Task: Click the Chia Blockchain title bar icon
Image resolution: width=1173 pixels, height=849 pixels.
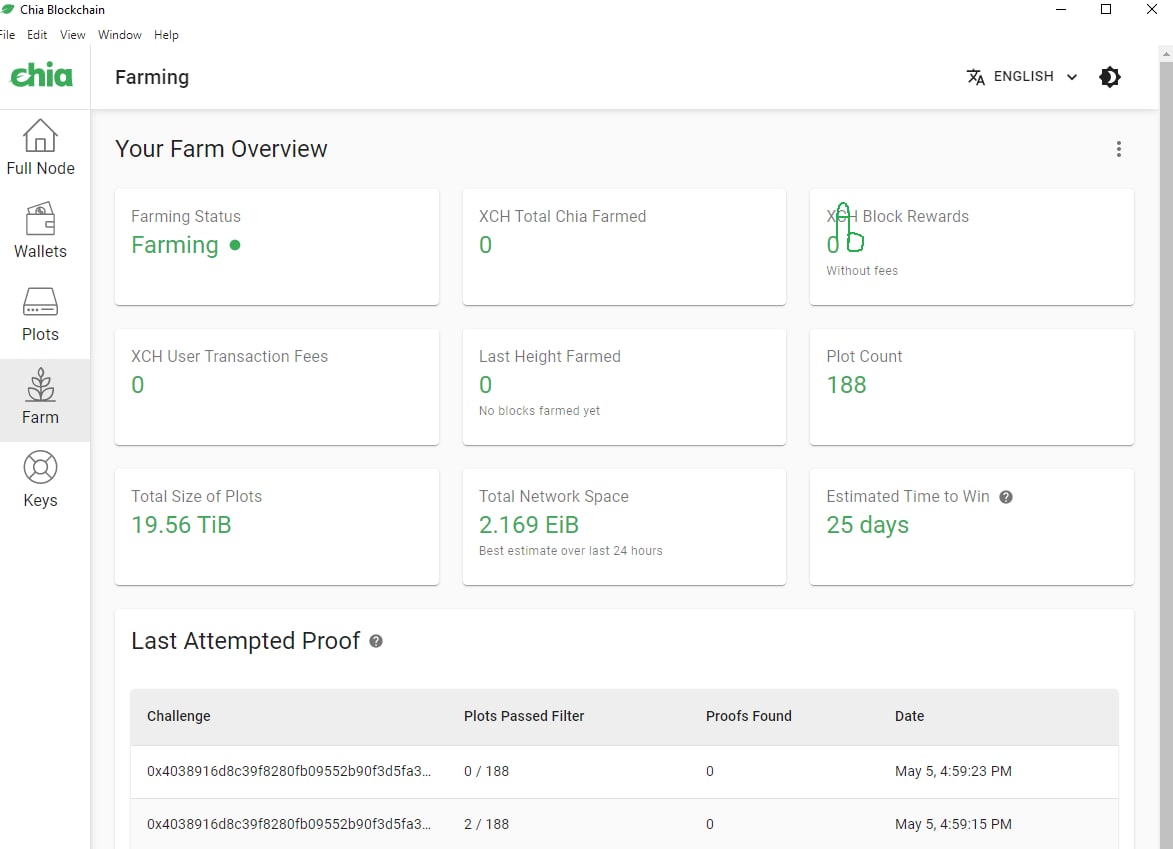Action: coord(7,9)
